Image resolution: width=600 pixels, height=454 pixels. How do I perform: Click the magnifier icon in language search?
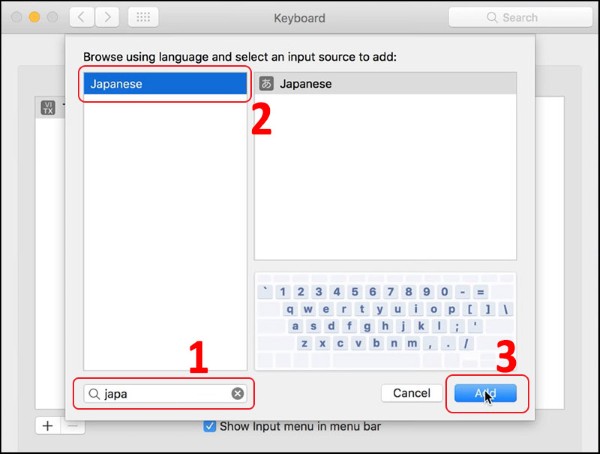(x=95, y=393)
